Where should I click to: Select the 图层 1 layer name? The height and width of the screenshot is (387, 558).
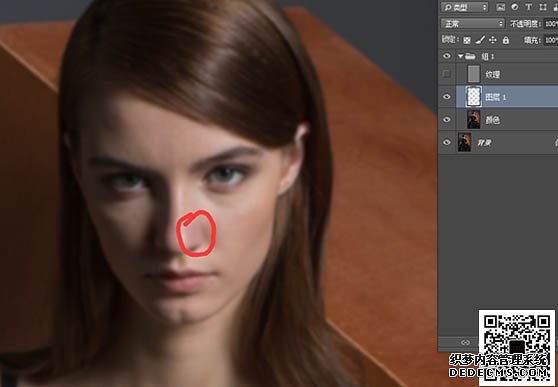pos(496,97)
